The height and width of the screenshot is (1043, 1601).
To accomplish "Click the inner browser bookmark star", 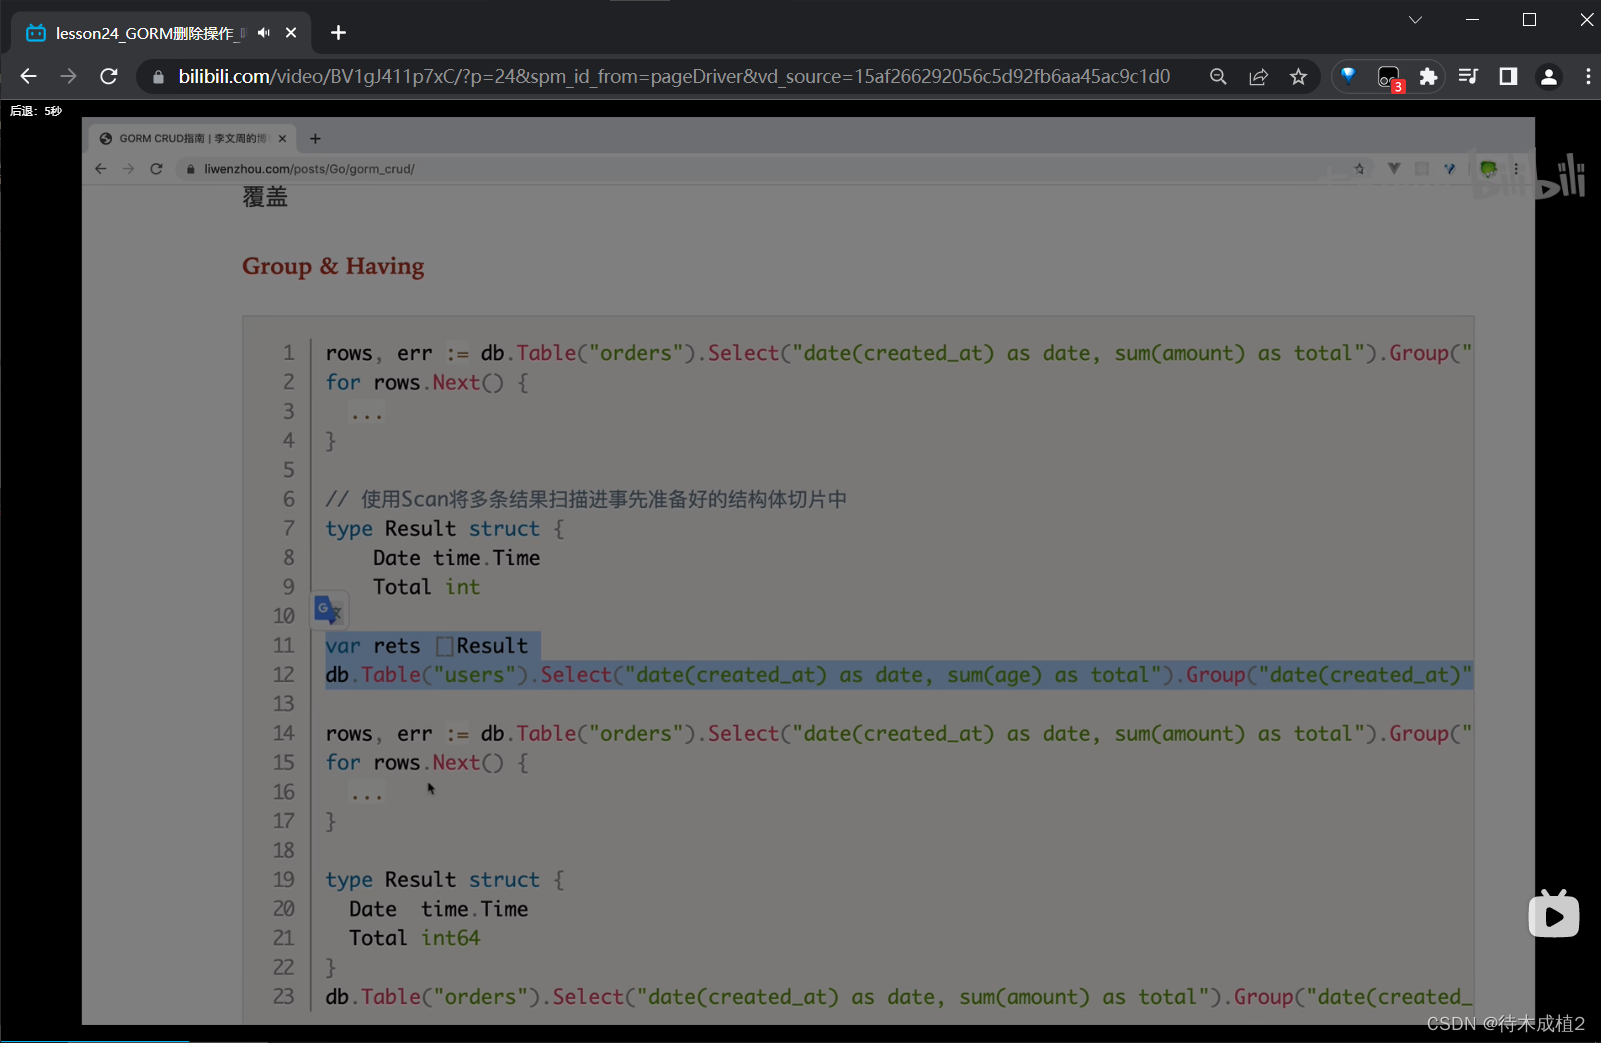I will pyautogui.click(x=1359, y=169).
